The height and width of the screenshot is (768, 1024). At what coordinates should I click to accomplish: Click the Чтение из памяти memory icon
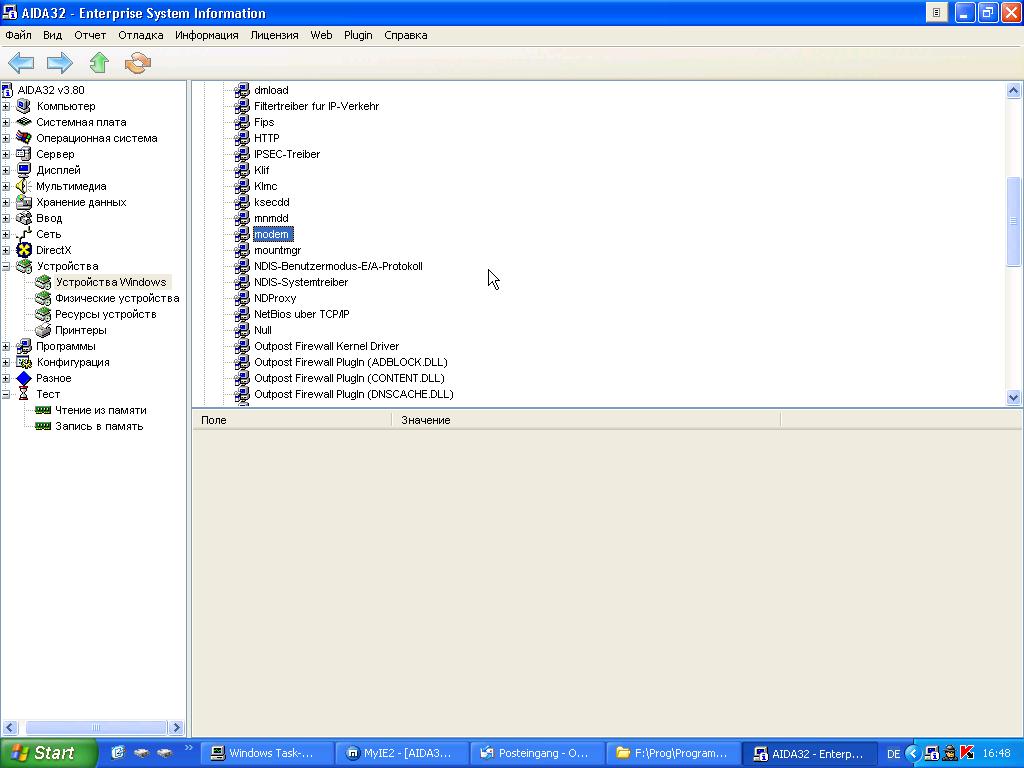coord(43,410)
